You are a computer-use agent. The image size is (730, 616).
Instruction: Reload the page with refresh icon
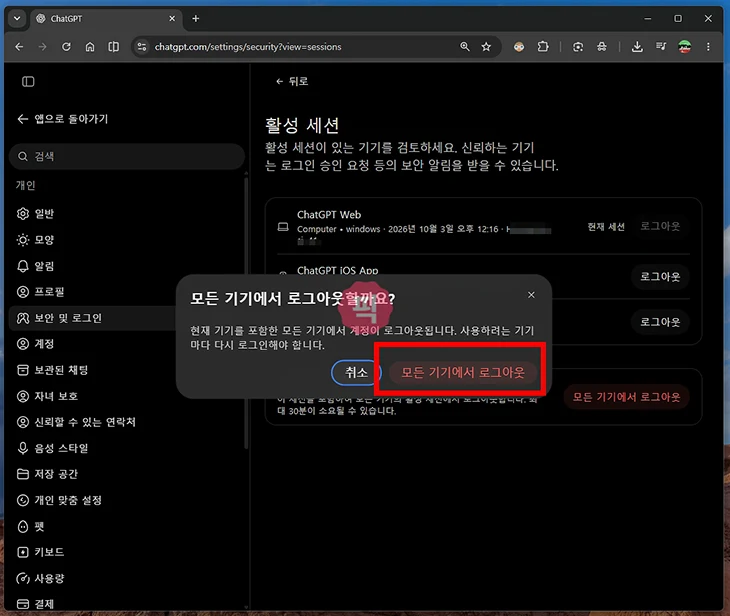[x=66, y=47]
